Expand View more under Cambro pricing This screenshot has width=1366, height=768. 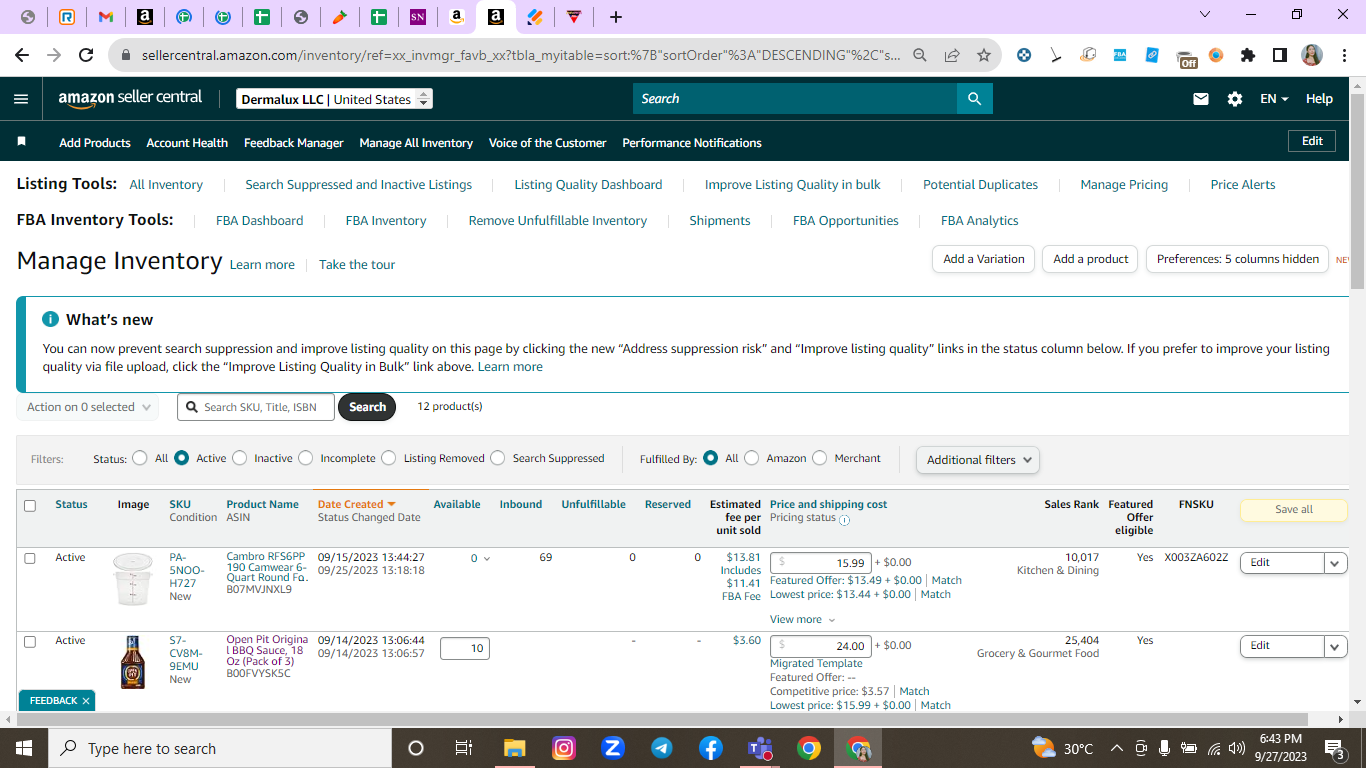802,620
